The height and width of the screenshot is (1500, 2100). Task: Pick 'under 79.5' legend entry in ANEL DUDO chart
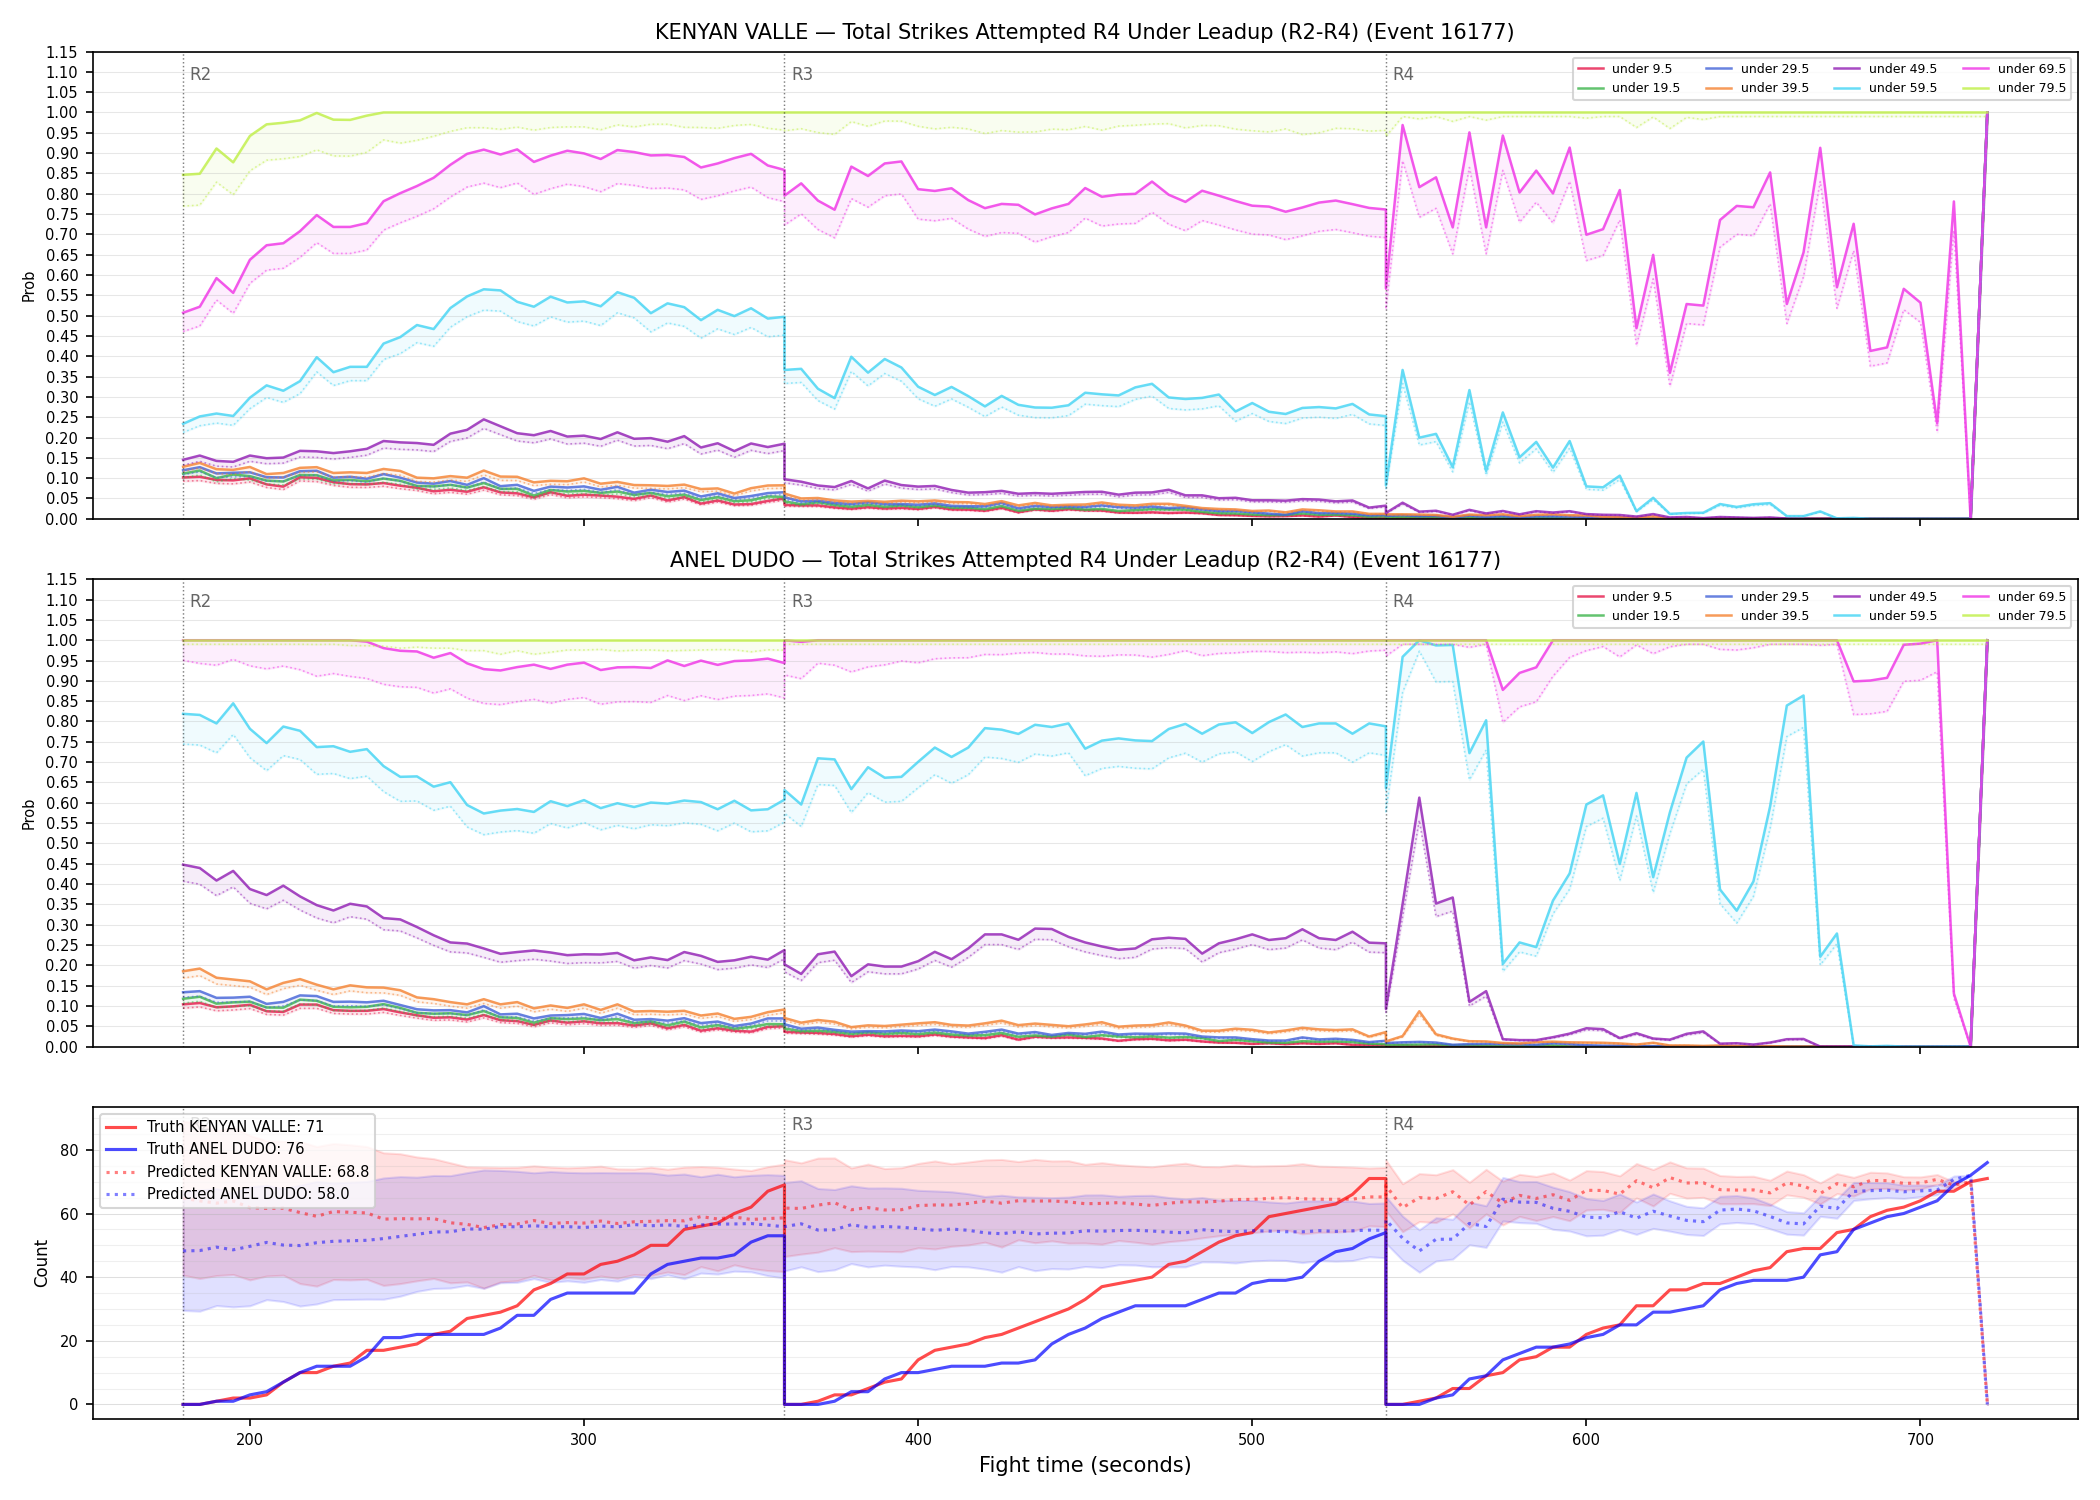click(2014, 616)
